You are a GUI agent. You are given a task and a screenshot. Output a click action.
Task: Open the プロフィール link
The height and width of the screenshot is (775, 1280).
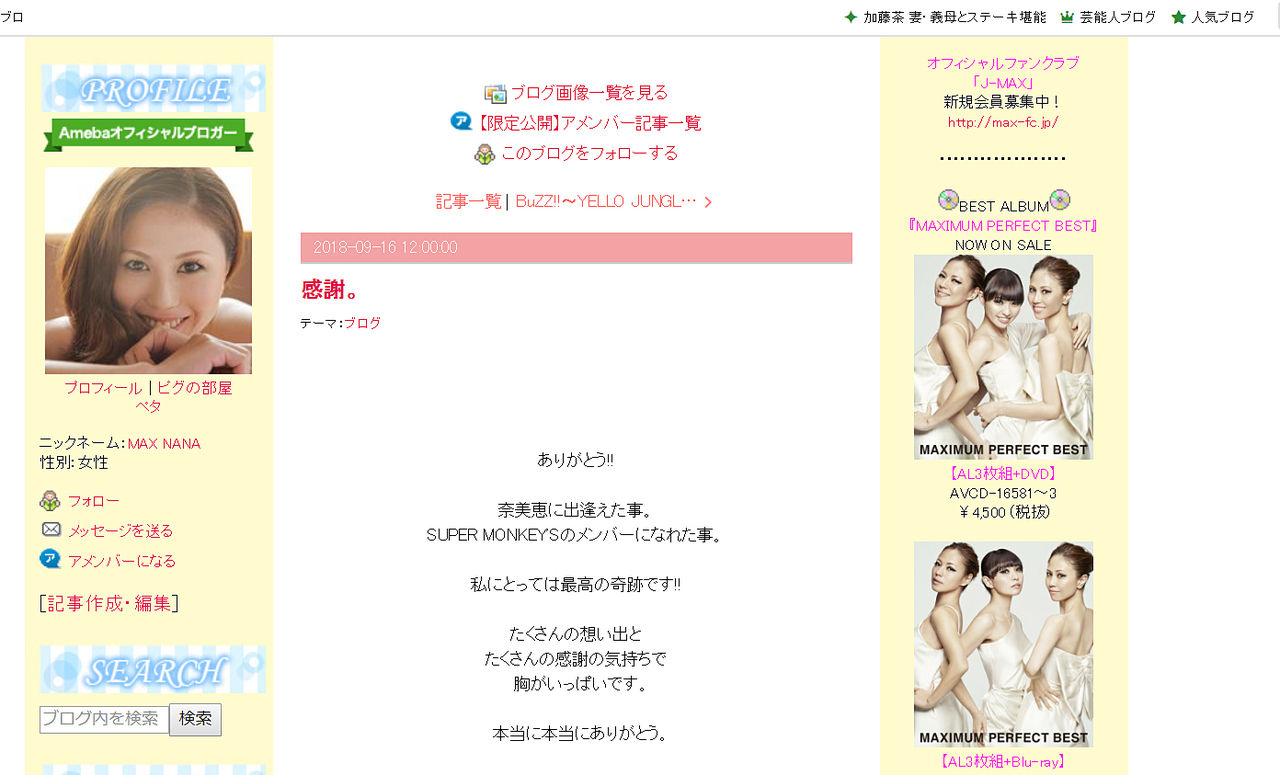(x=103, y=388)
